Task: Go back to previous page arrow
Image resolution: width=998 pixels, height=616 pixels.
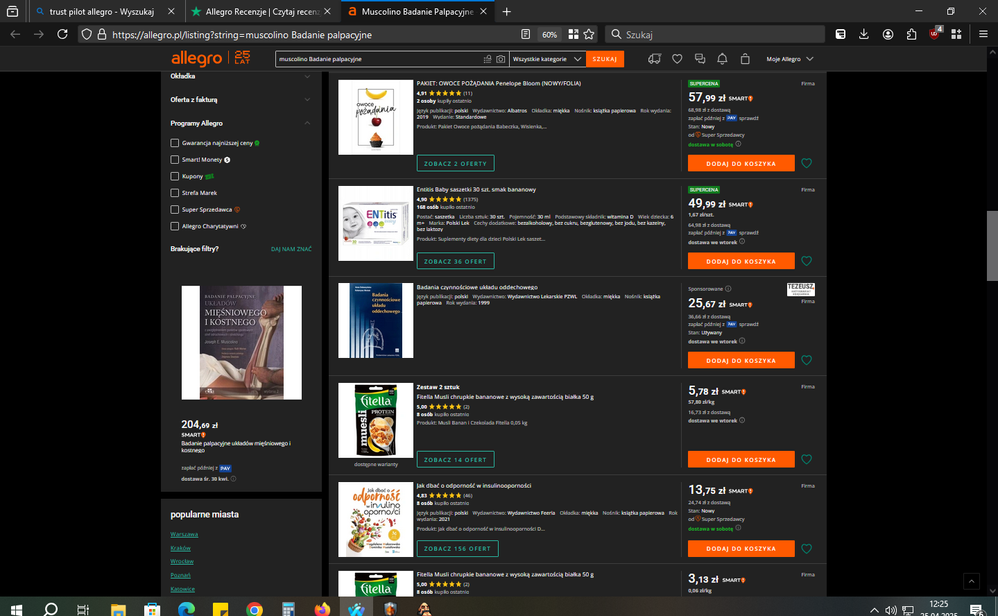Action: click(x=15, y=34)
